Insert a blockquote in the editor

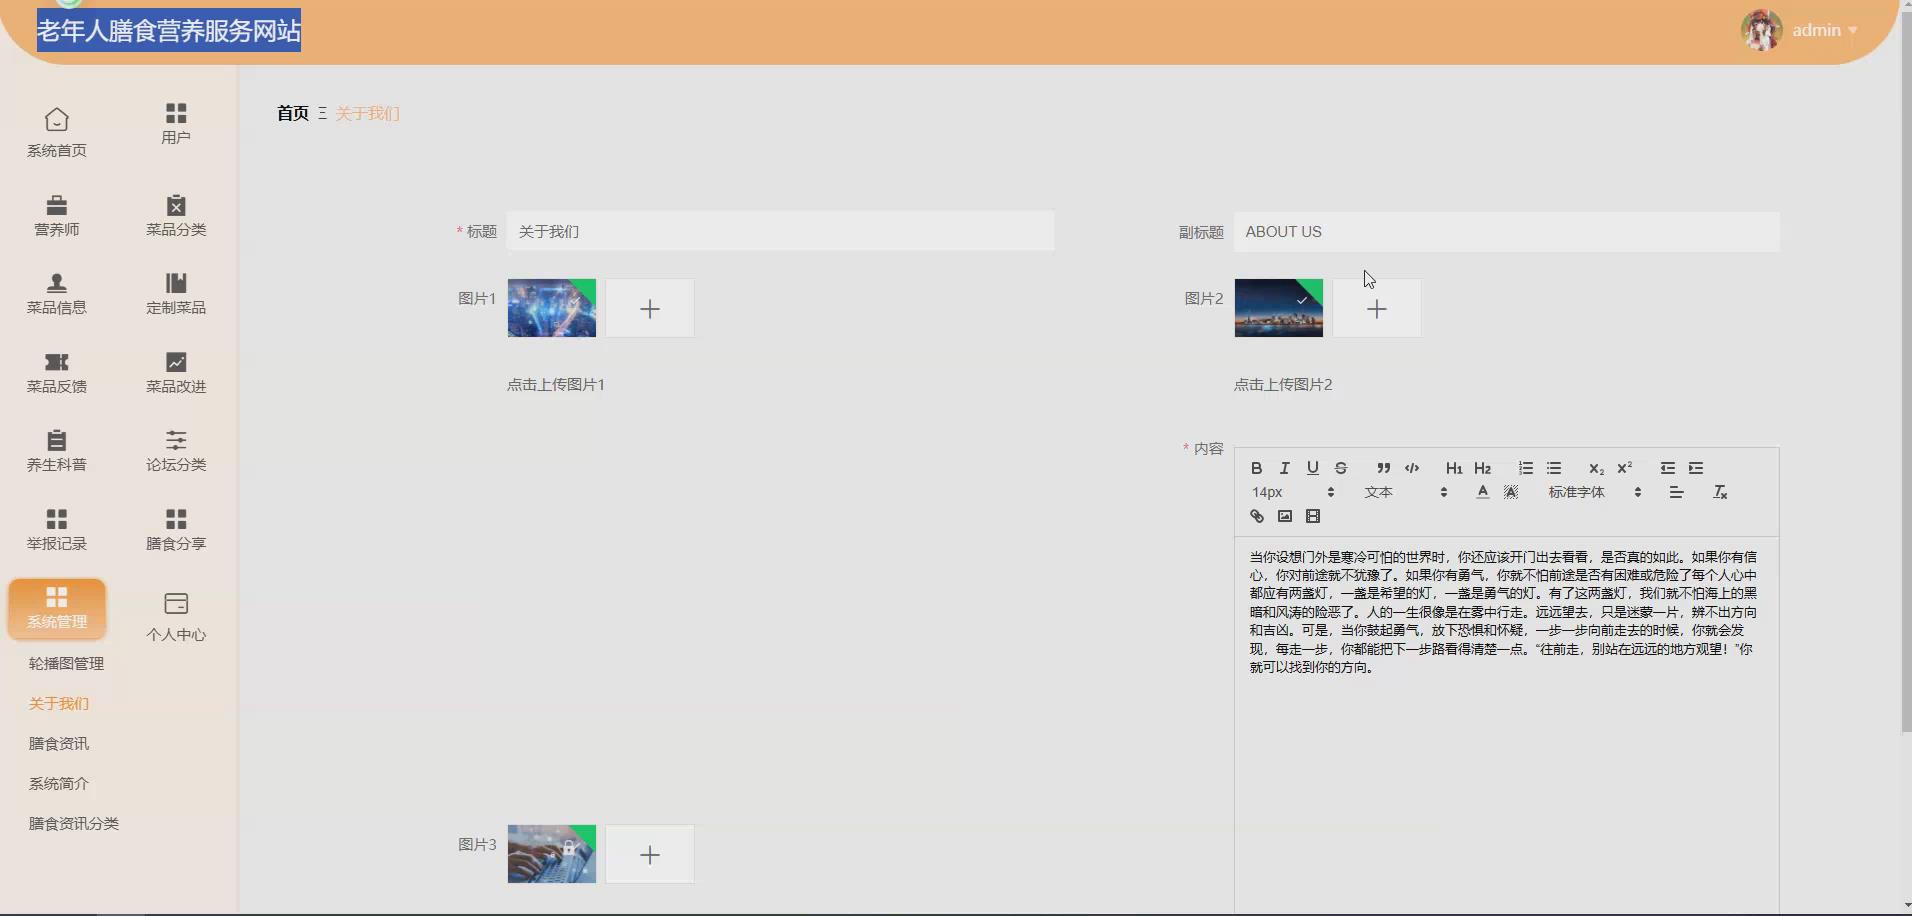(x=1383, y=468)
